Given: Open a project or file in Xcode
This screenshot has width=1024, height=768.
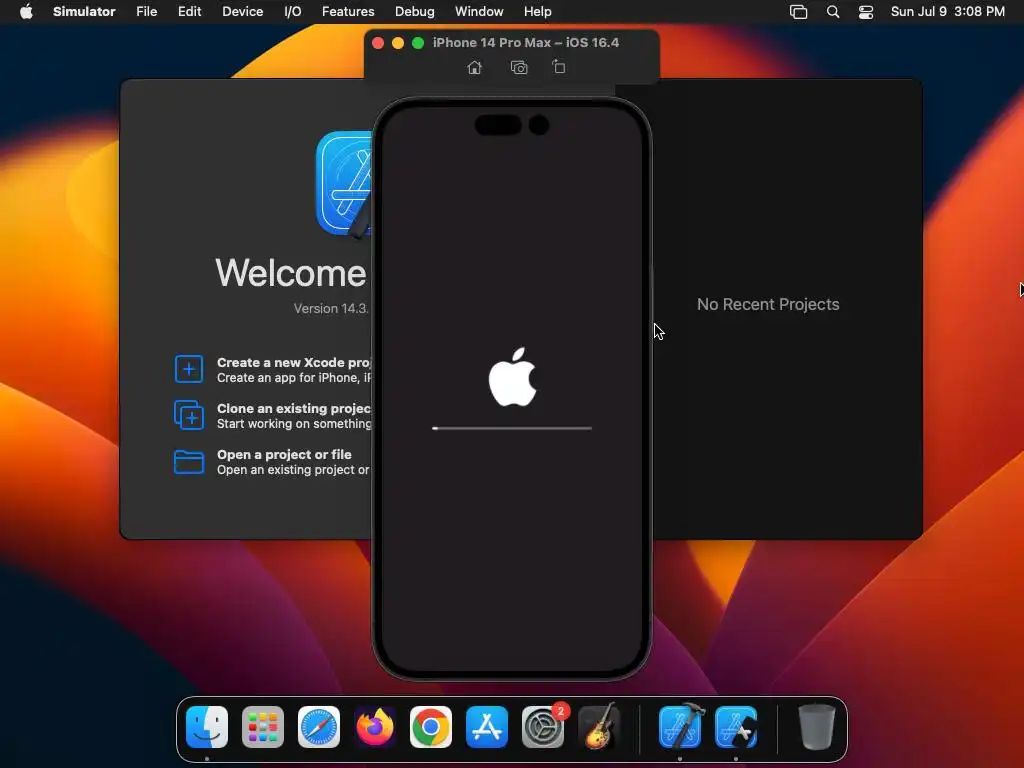Looking at the screenshot, I should tap(272, 462).
